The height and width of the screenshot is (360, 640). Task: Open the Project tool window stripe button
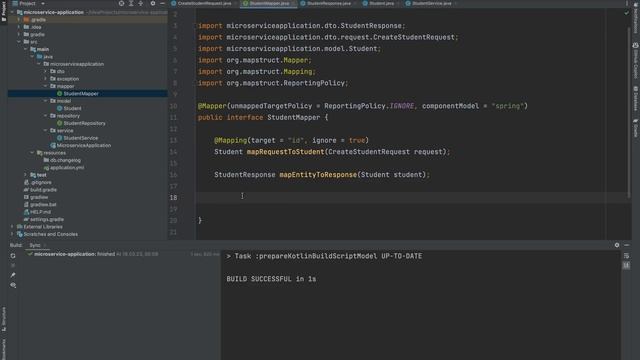(x=4, y=12)
